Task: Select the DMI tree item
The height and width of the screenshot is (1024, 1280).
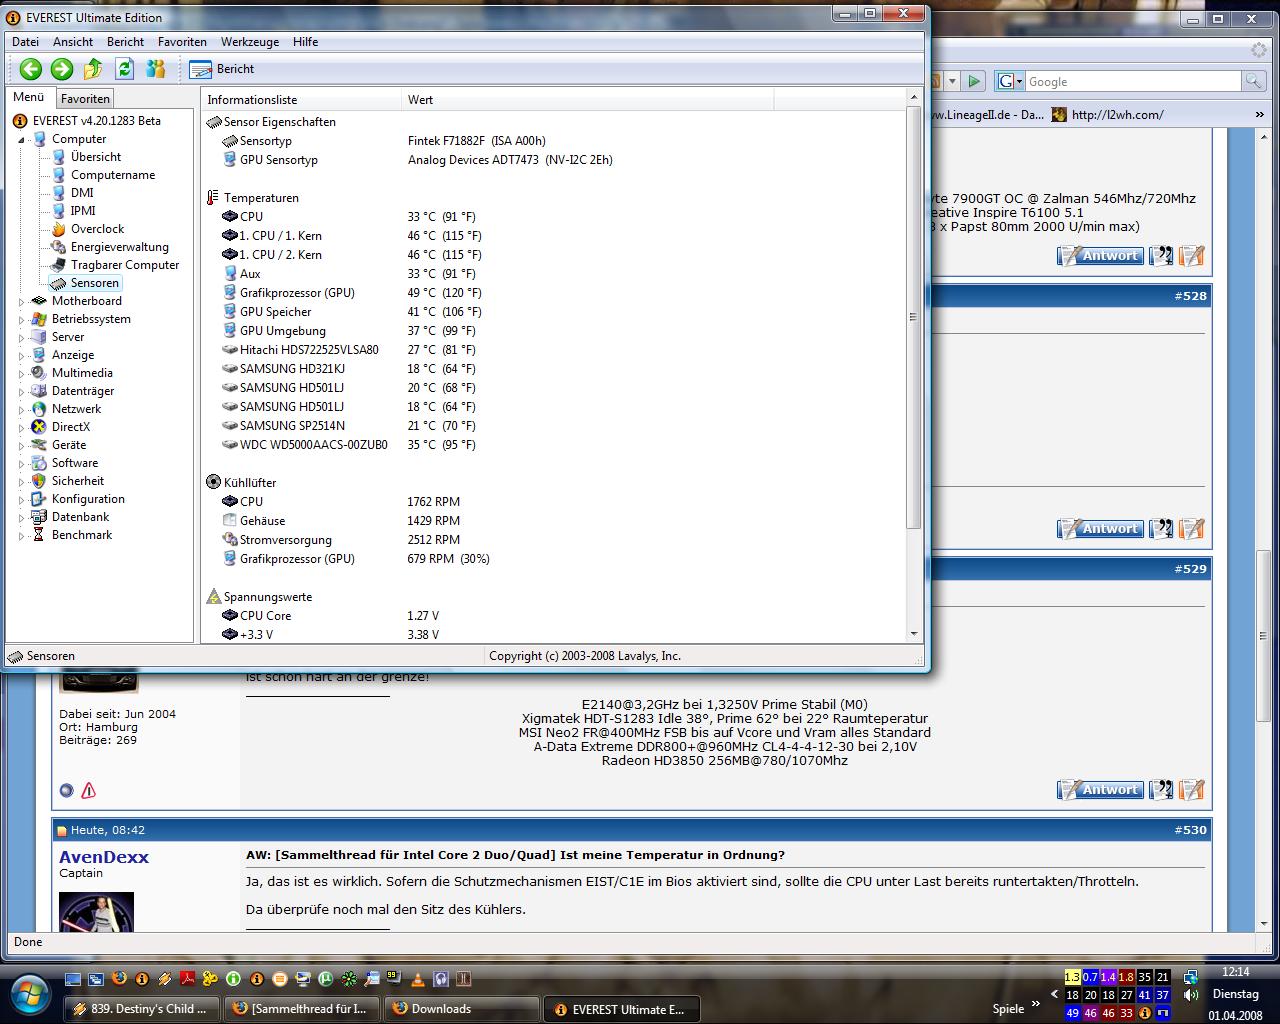Action: point(82,193)
